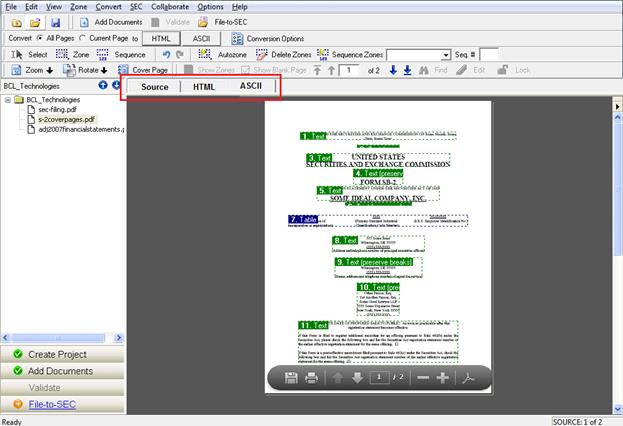The height and width of the screenshot is (426, 623).
Task: Select zone 11 Text label
Action: [x=313, y=325]
